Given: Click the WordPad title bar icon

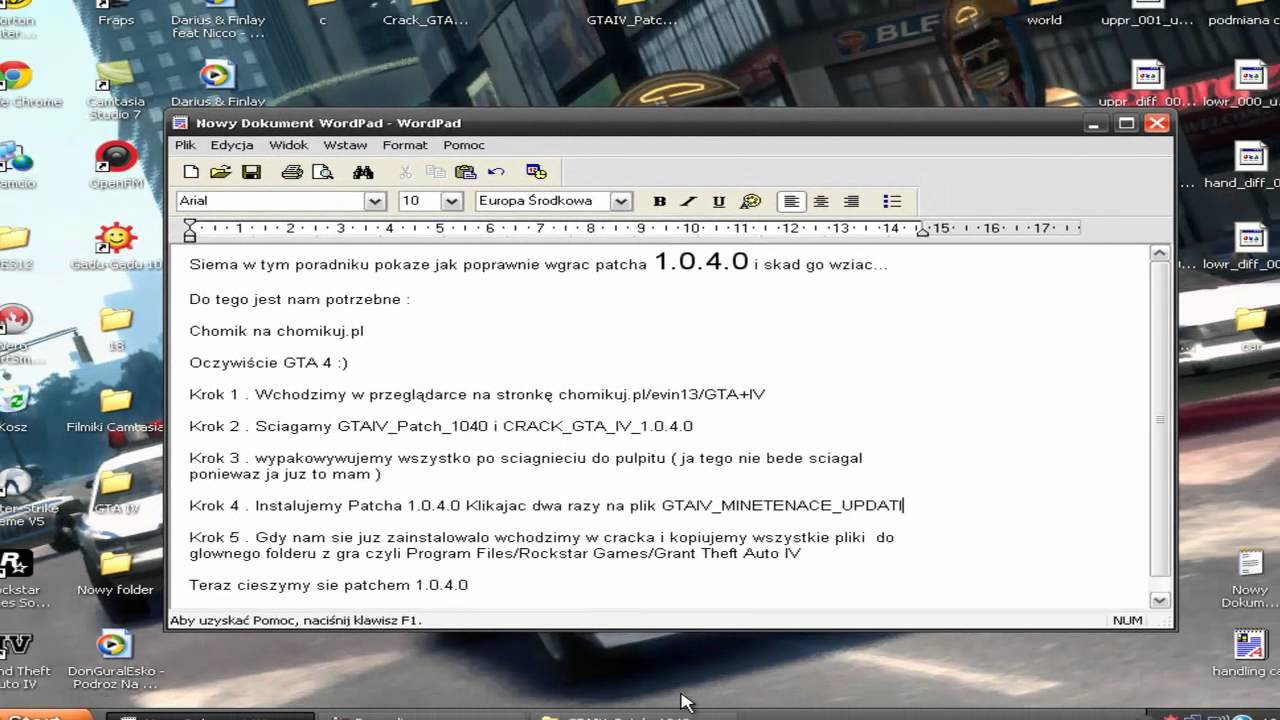Looking at the screenshot, I should click(x=180, y=123).
